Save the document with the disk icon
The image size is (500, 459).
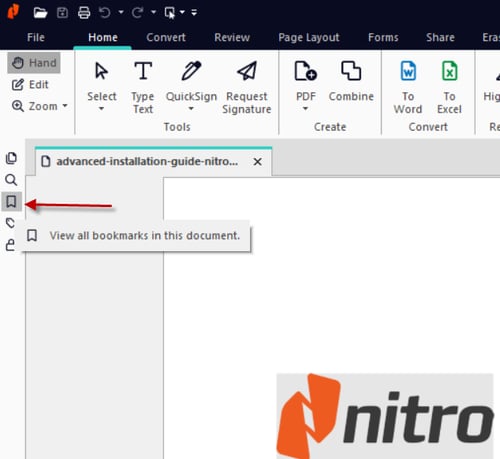pos(62,13)
